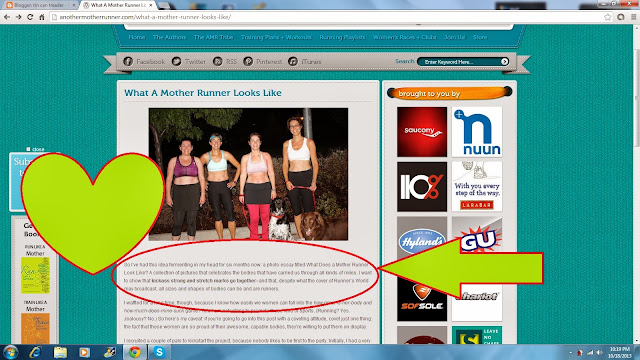Submit search with the arrow button
This screenshot has width=640, height=360.
point(504,62)
